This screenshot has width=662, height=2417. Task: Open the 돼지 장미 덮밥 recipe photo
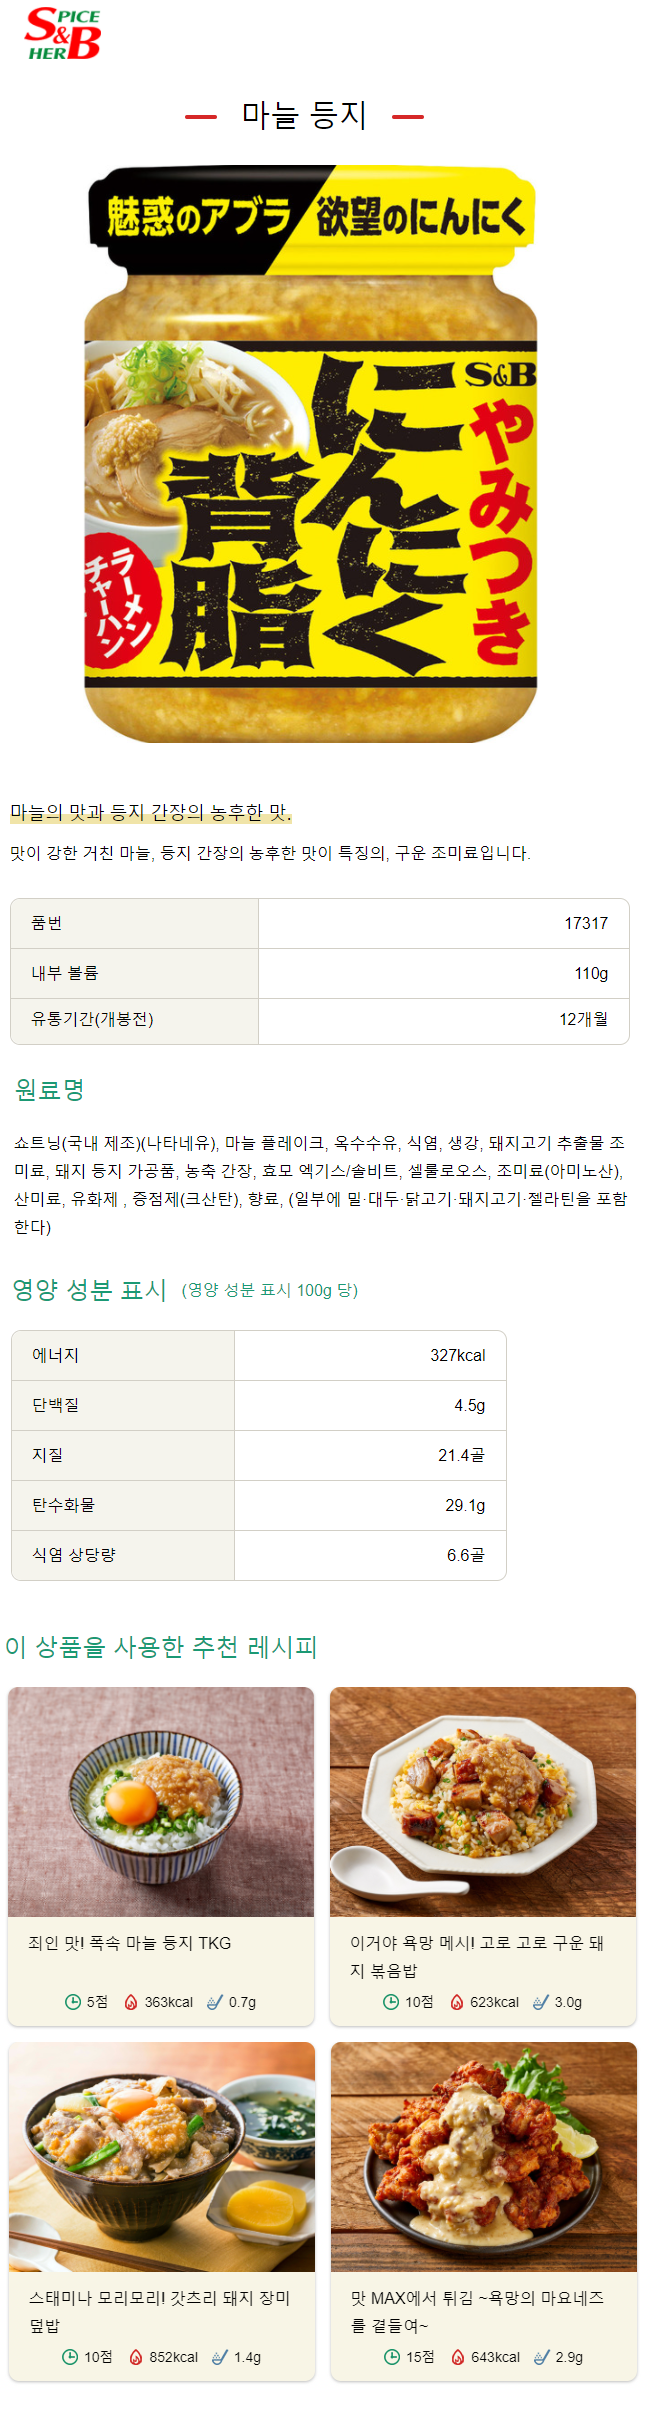pos(162,2156)
